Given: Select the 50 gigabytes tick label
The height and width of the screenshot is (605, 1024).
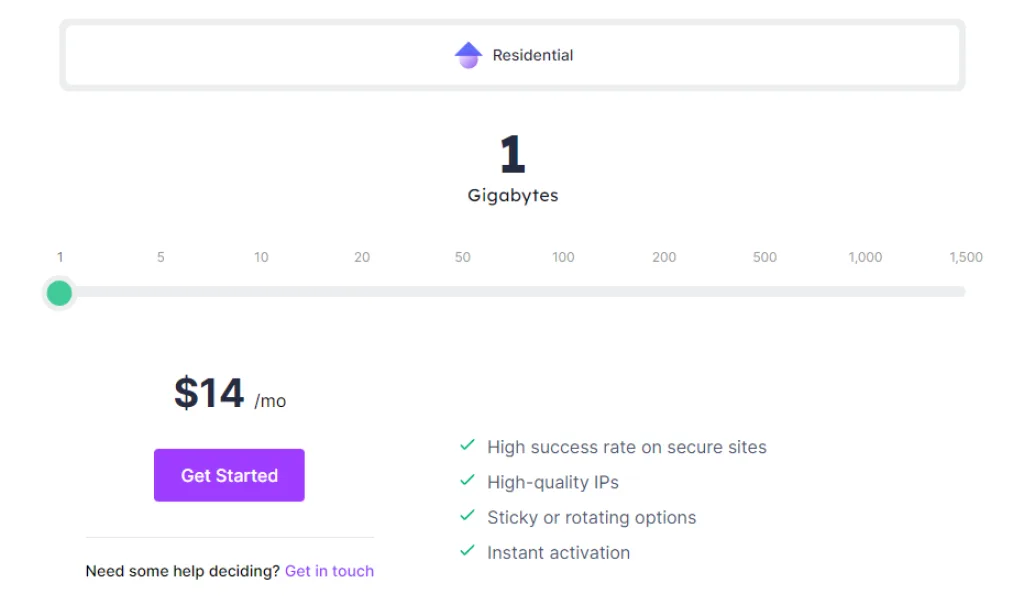Looking at the screenshot, I should coord(462,257).
